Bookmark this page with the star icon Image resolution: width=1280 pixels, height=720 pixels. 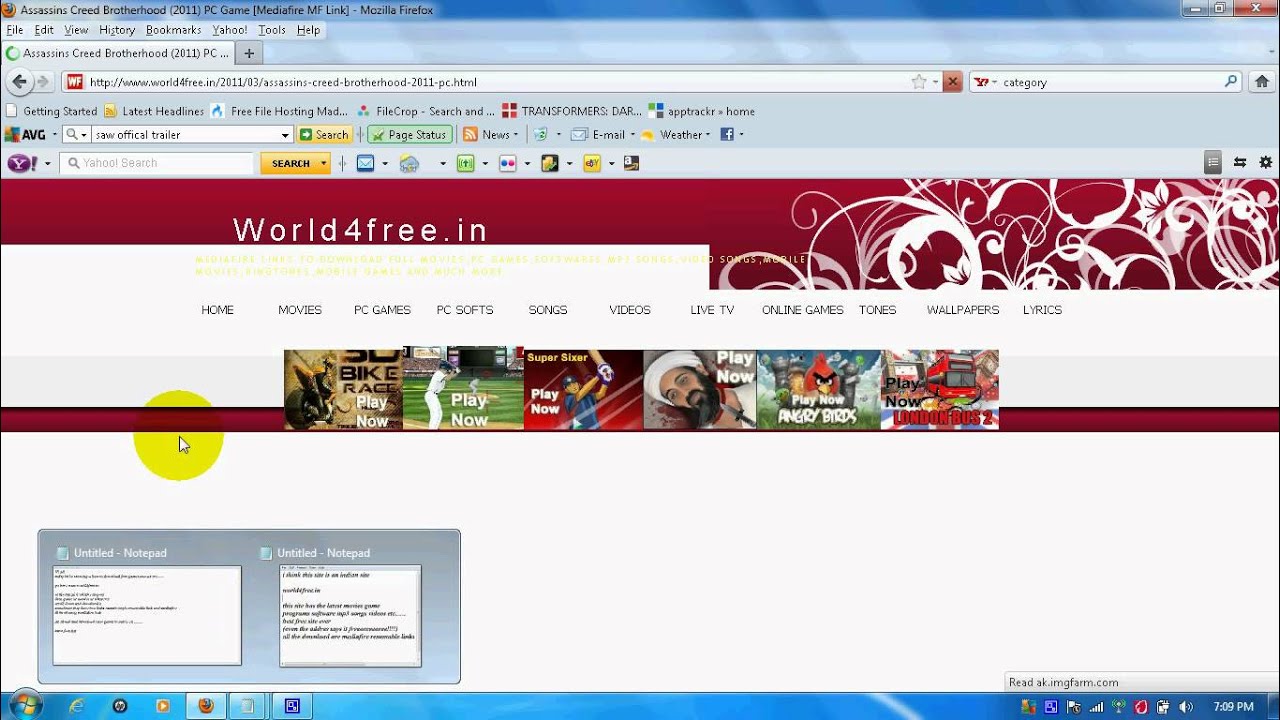pos(919,82)
